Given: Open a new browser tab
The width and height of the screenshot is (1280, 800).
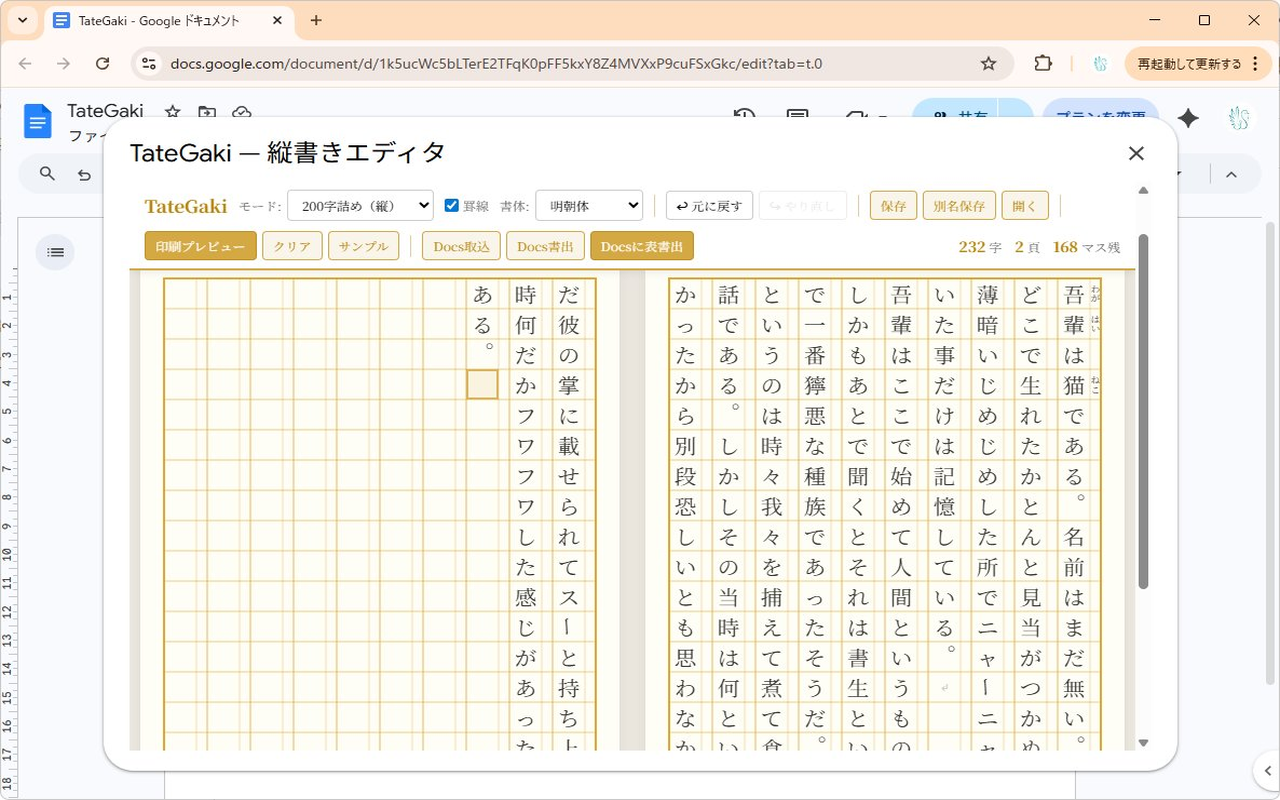Looking at the screenshot, I should pos(316,20).
